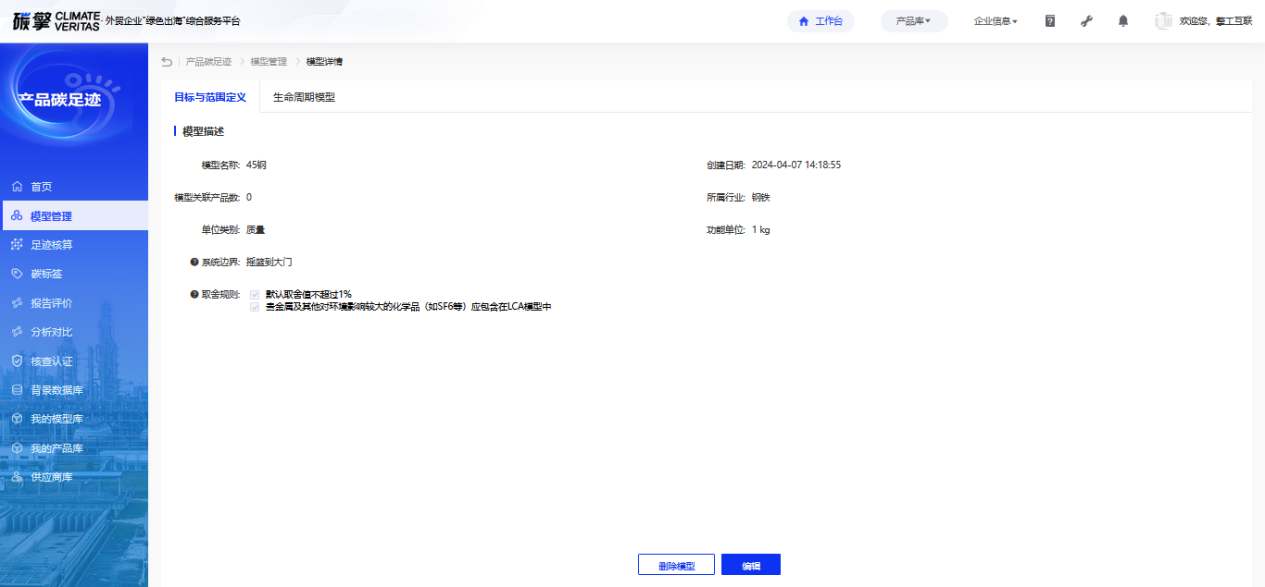The height and width of the screenshot is (587, 1265).
Task: Go to 模型管理 breadcrumb link
Action: pyautogui.click(x=268, y=62)
